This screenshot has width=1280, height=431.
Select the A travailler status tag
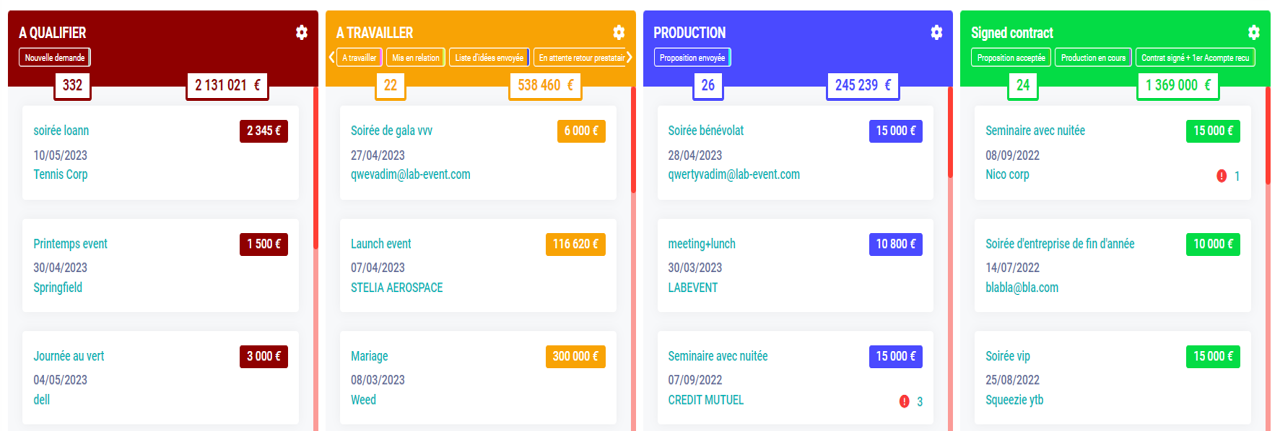(x=360, y=58)
